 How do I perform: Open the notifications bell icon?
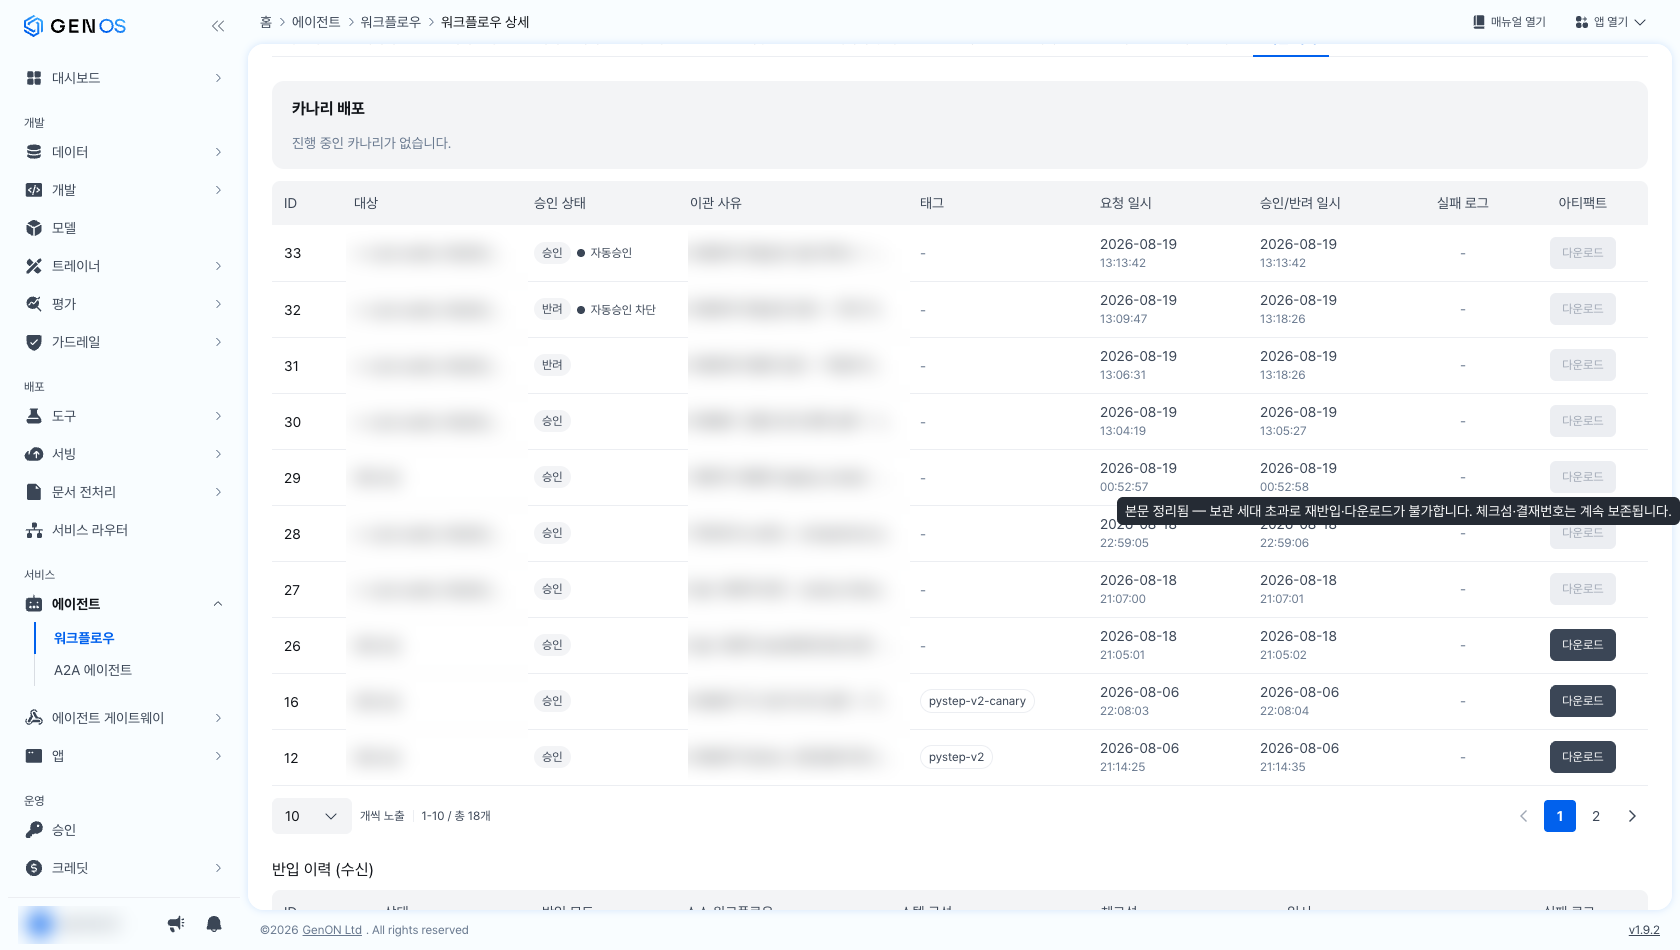[x=214, y=924]
